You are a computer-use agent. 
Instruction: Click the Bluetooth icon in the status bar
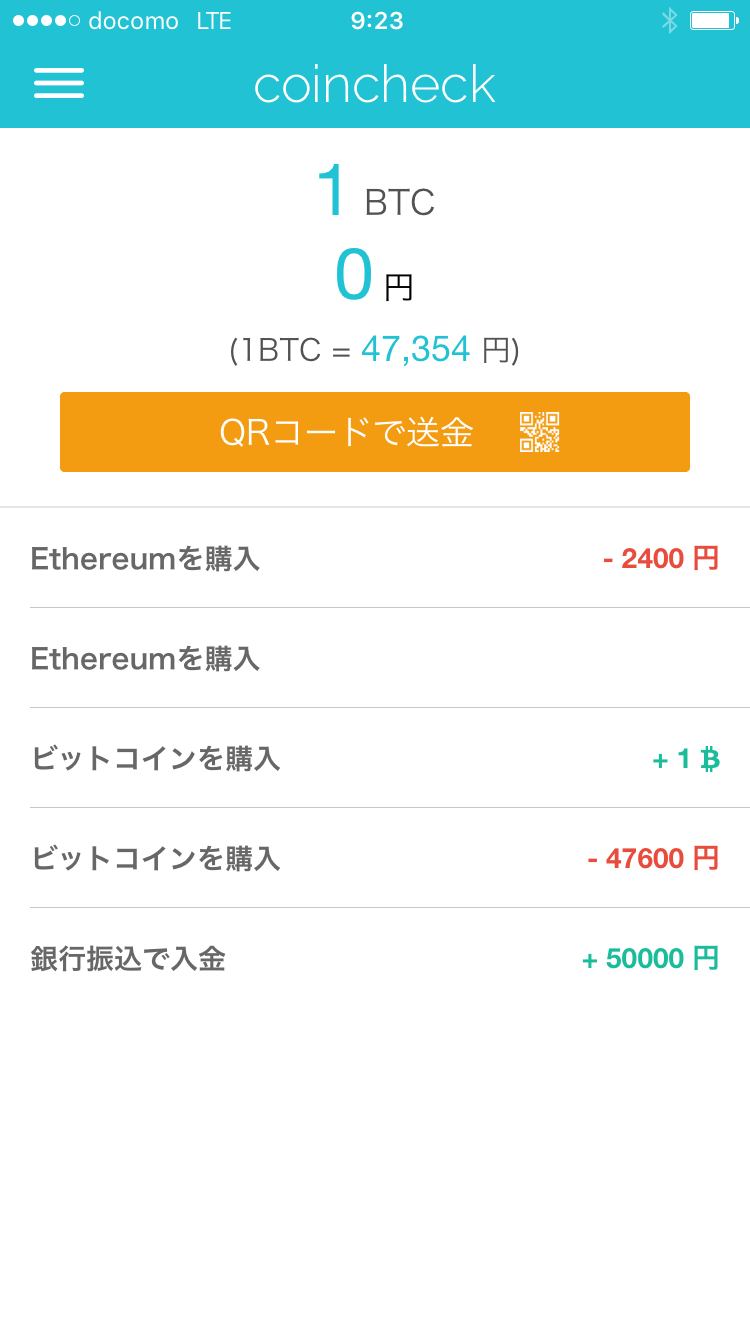click(669, 21)
